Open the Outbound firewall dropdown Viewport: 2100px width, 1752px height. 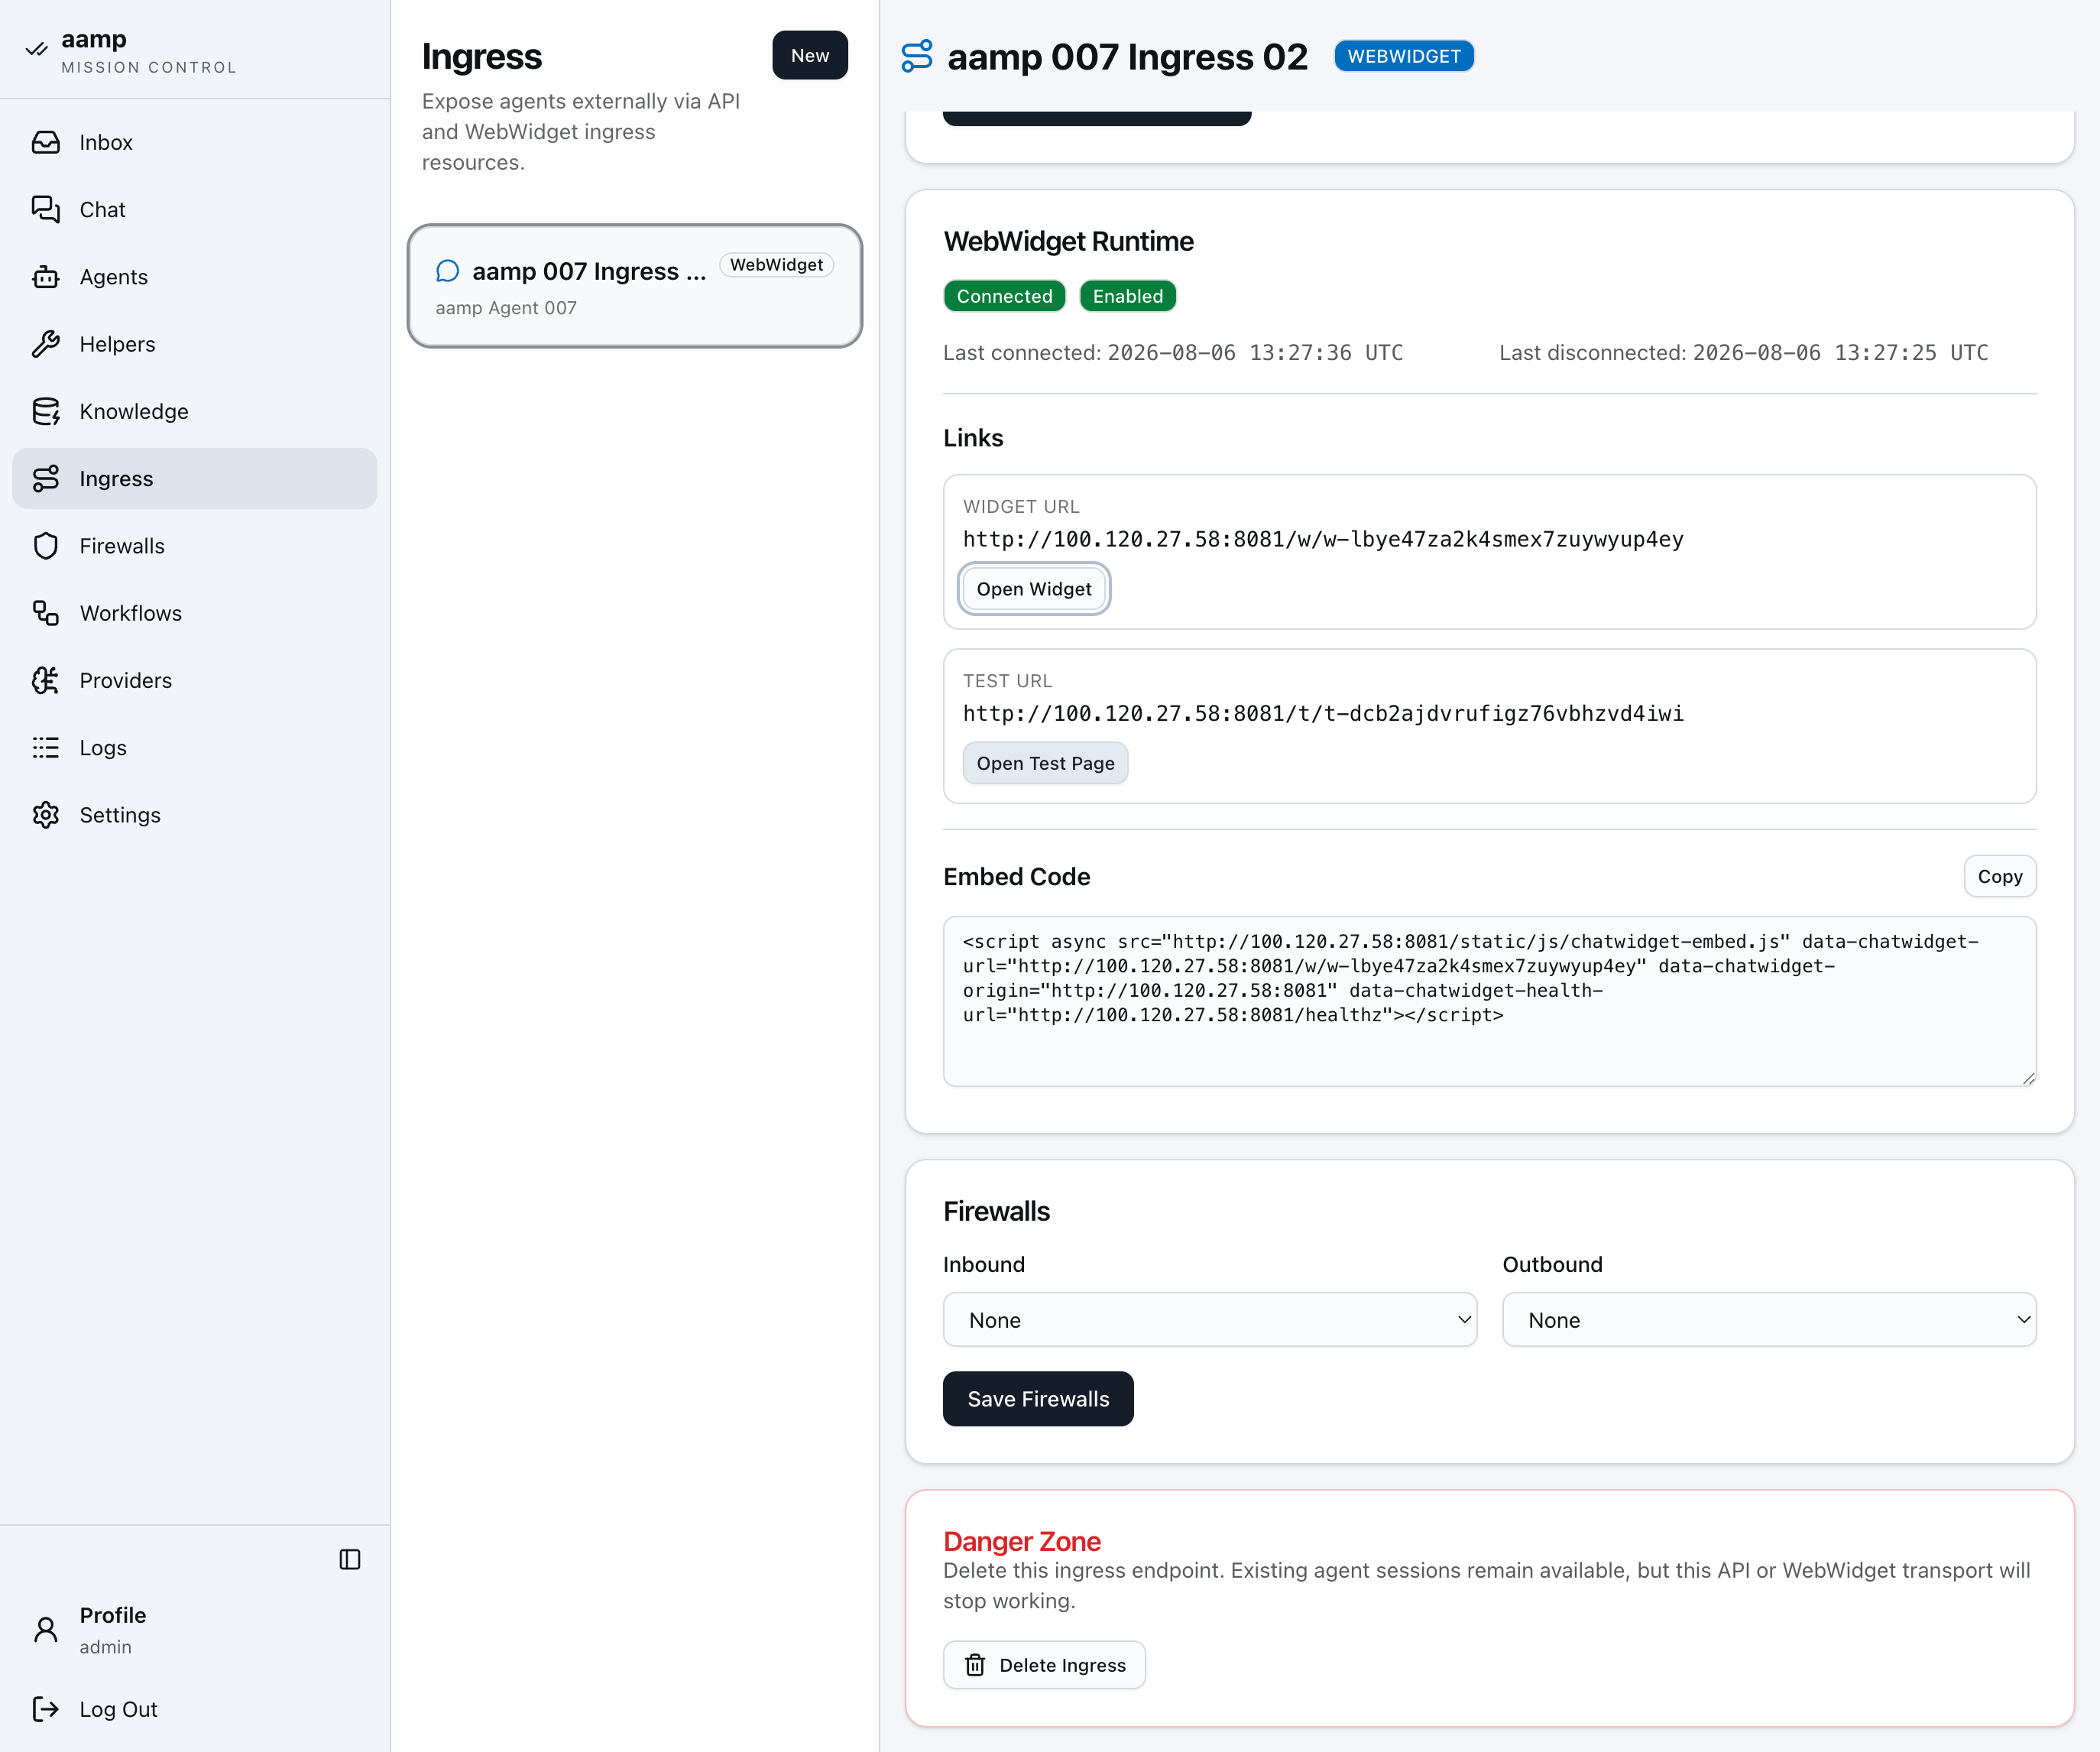(x=1769, y=1320)
